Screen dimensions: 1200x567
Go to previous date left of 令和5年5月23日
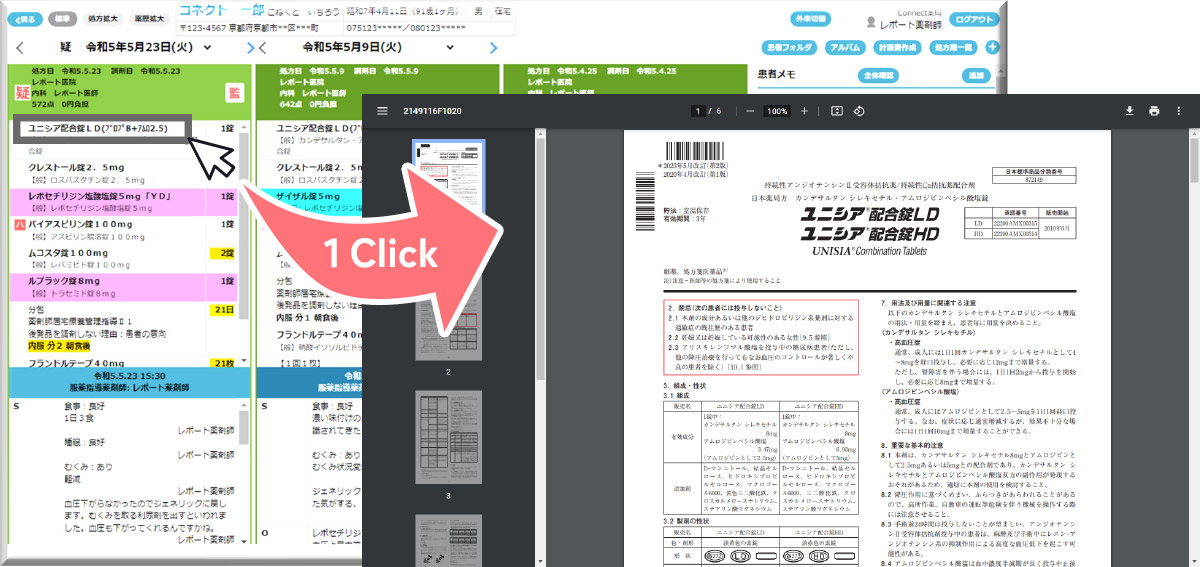(21, 47)
